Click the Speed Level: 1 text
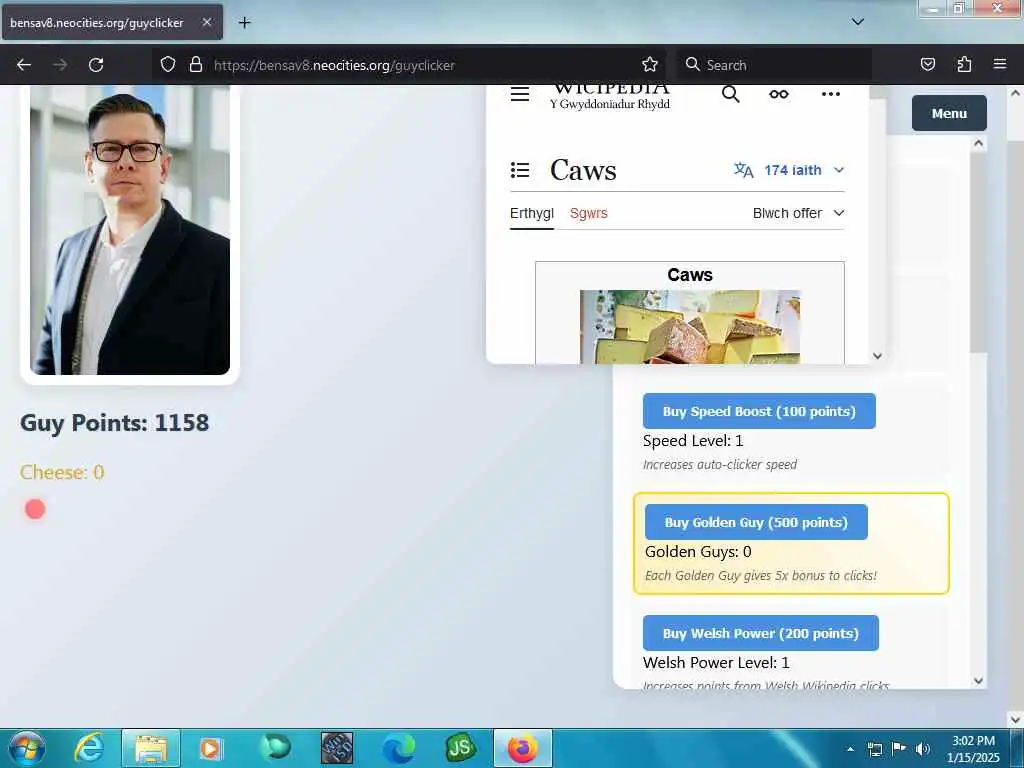The width and height of the screenshot is (1024, 768). click(x=693, y=441)
